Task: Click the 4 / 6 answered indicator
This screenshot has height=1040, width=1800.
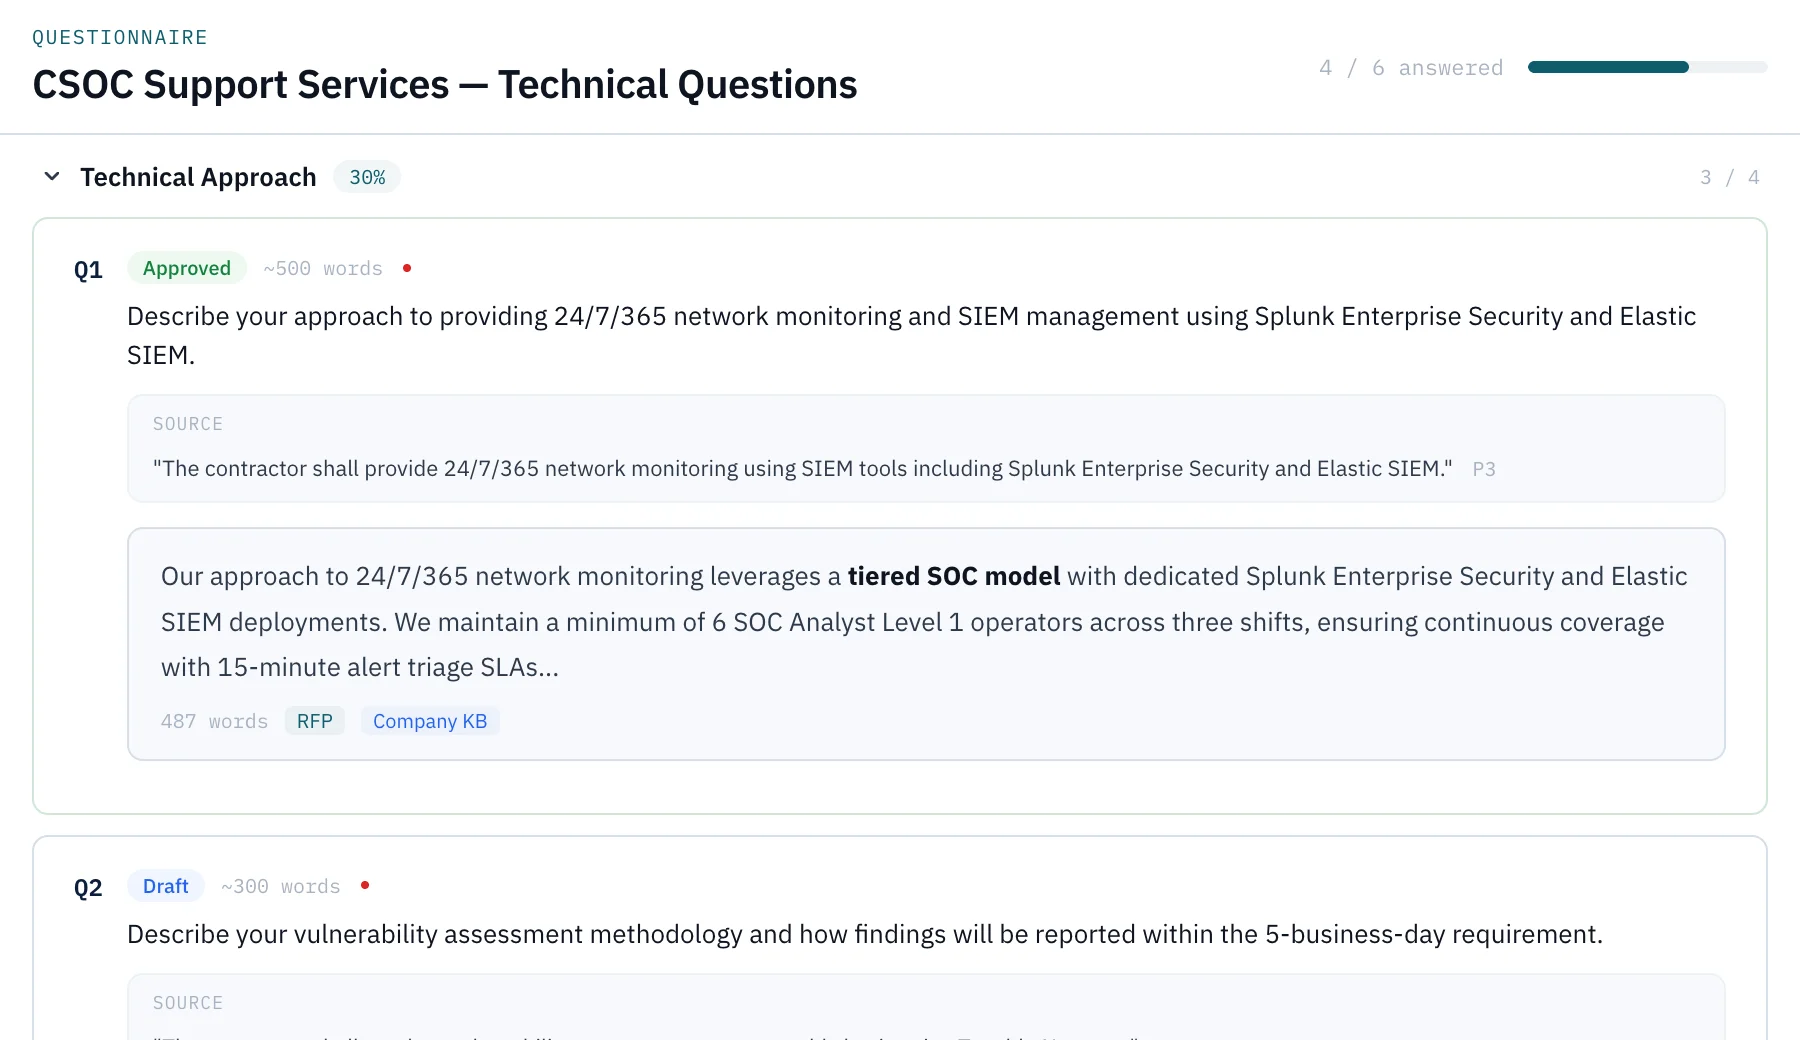Action: coord(1412,67)
